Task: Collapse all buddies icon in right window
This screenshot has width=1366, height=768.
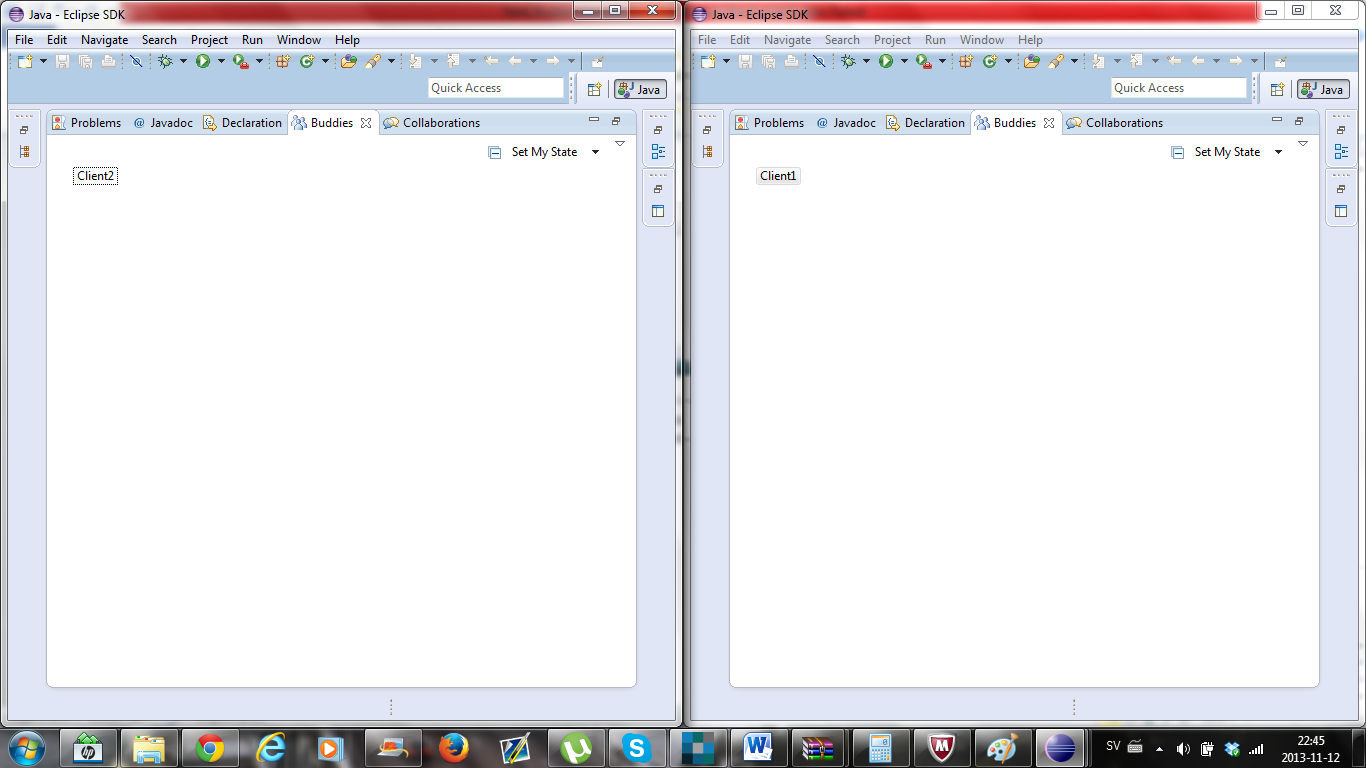Action: (x=1177, y=152)
